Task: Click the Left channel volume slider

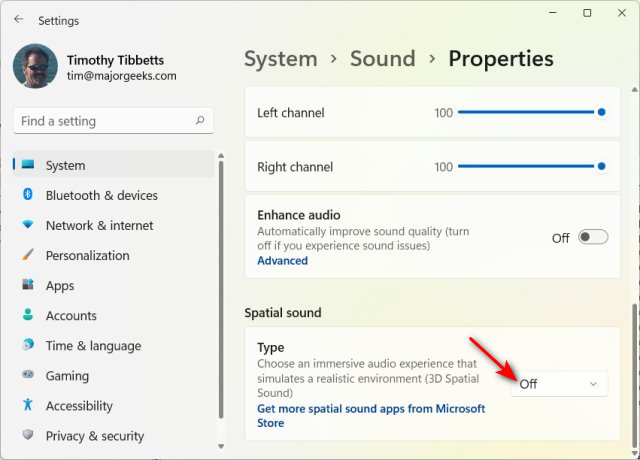Action: [529, 112]
